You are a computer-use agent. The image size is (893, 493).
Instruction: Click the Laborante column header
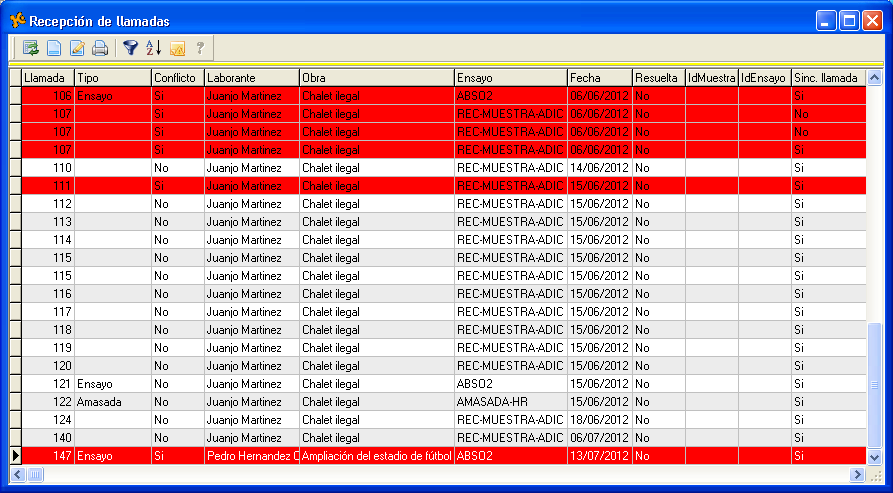(x=251, y=78)
